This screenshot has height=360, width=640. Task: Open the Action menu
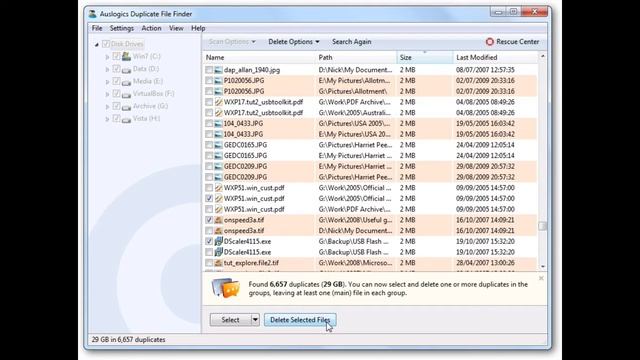tap(151, 28)
